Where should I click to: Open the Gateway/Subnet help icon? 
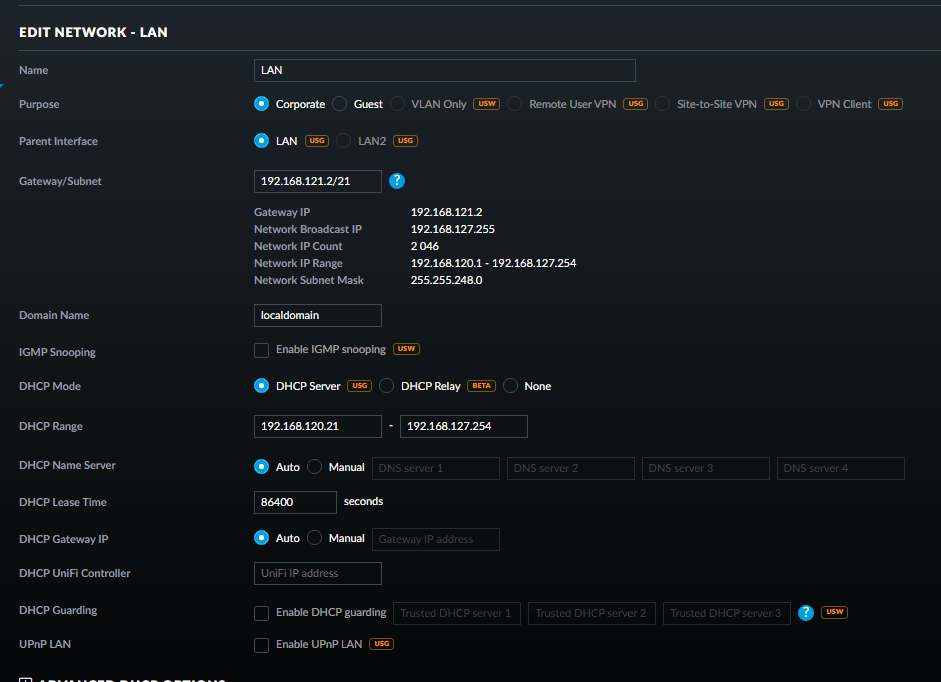pyautogui.click(x=397, y=181)
